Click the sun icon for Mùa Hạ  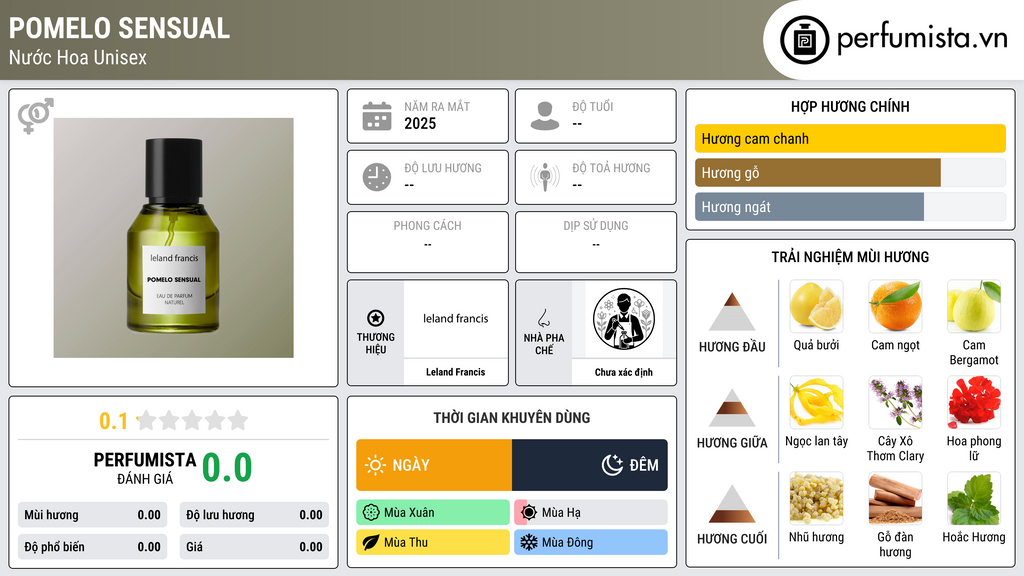pos(529,513)
